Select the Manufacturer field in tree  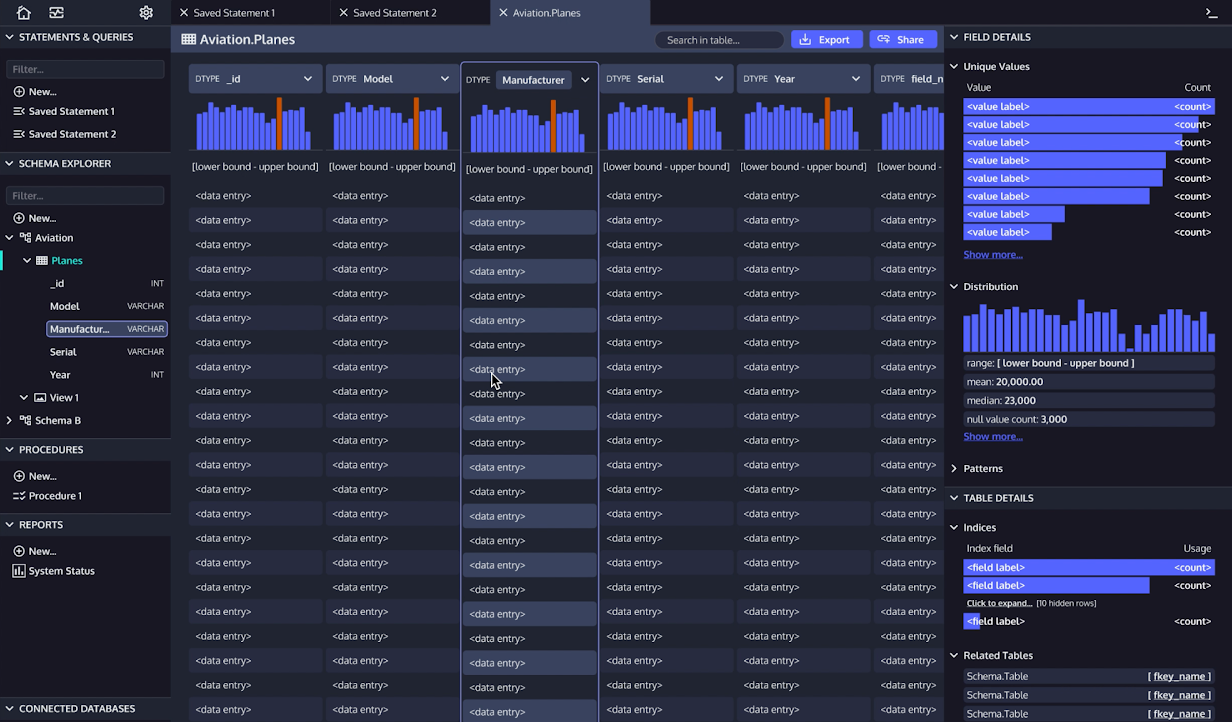pos(107,329)
